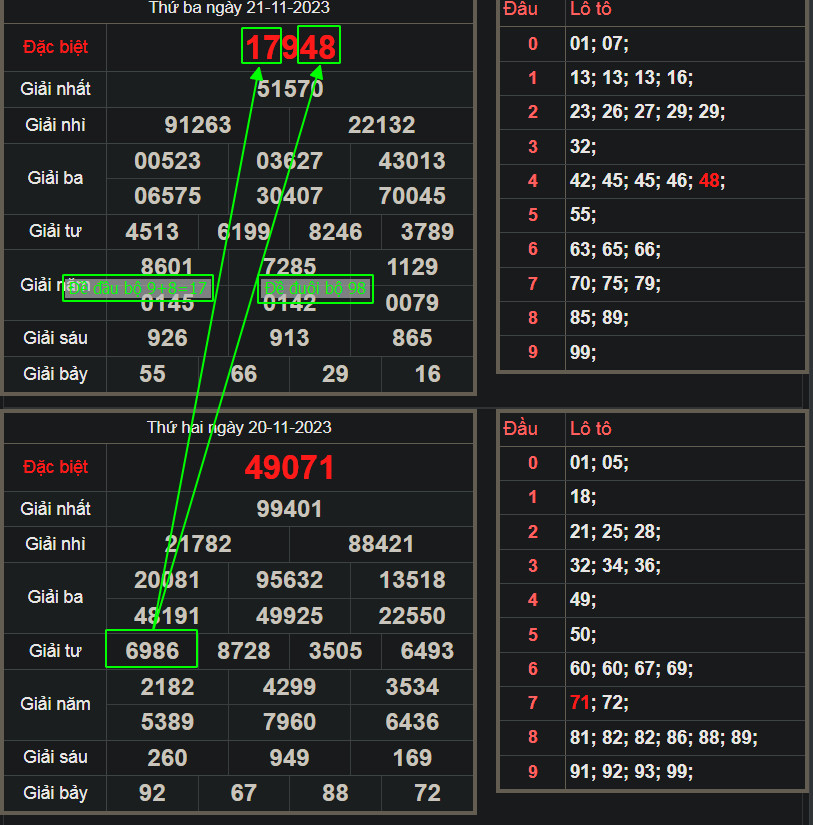Click the Giải nhất number 51570
This screenshot has height=825, width=813.
[x=289, y=89]
